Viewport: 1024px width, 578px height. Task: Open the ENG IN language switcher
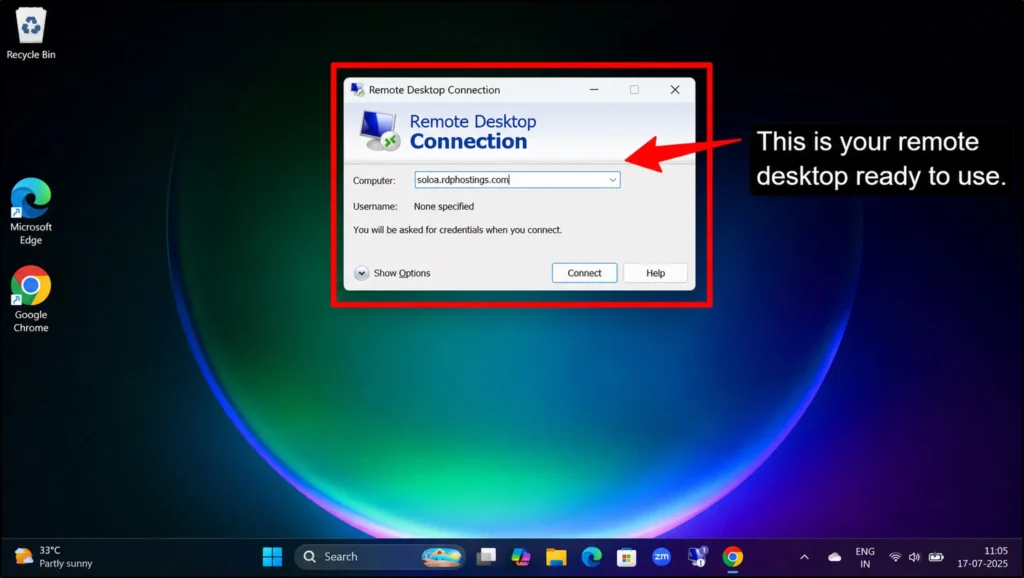point(865,557)
